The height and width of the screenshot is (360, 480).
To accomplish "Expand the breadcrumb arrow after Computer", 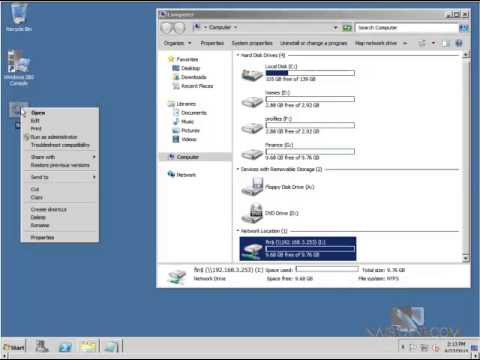I will point(235,27).
